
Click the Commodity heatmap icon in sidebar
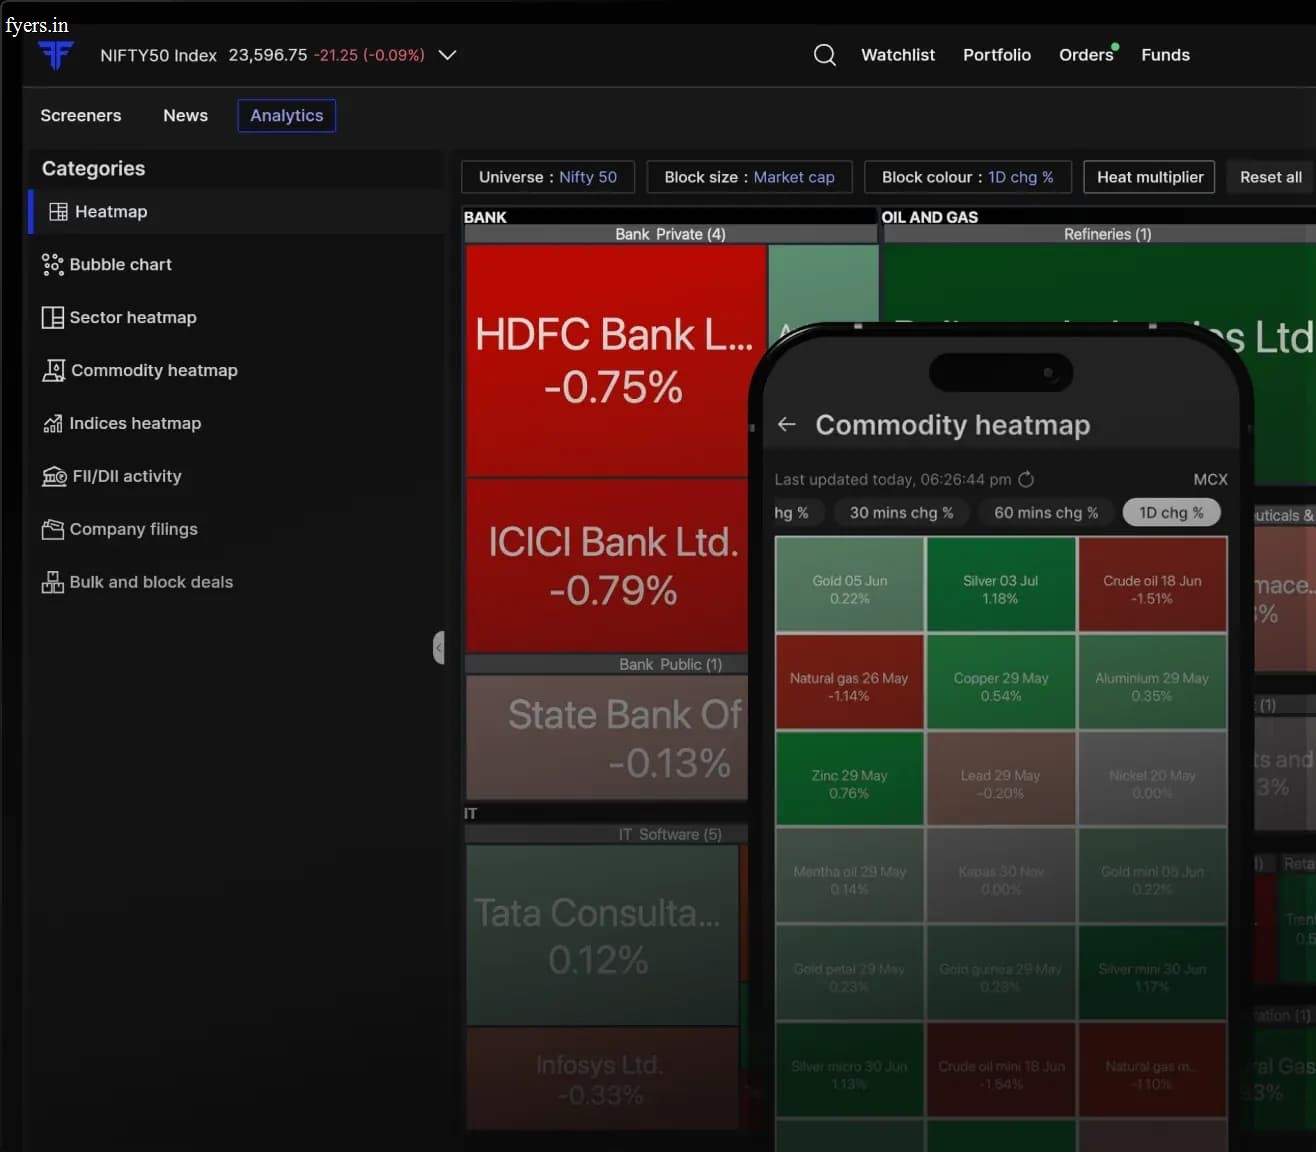(x=54, y=371)
